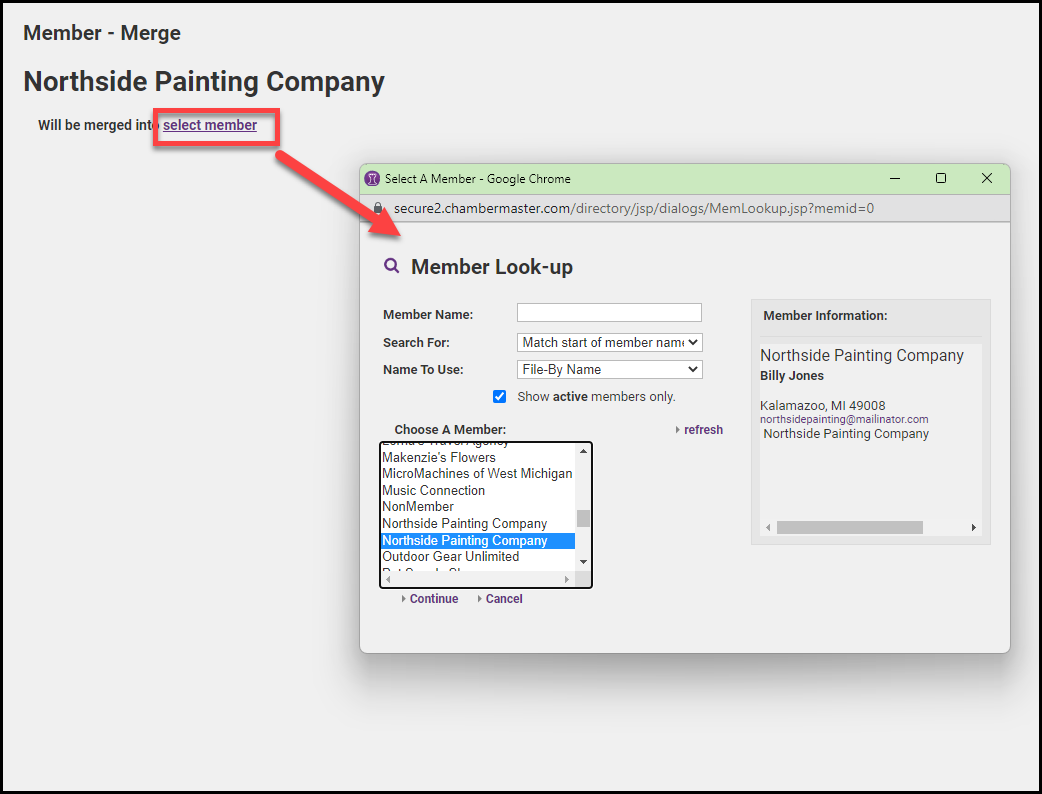Click the Cancel link
The width and height of the screenshot is (1042, 794).
coord(504,599)
